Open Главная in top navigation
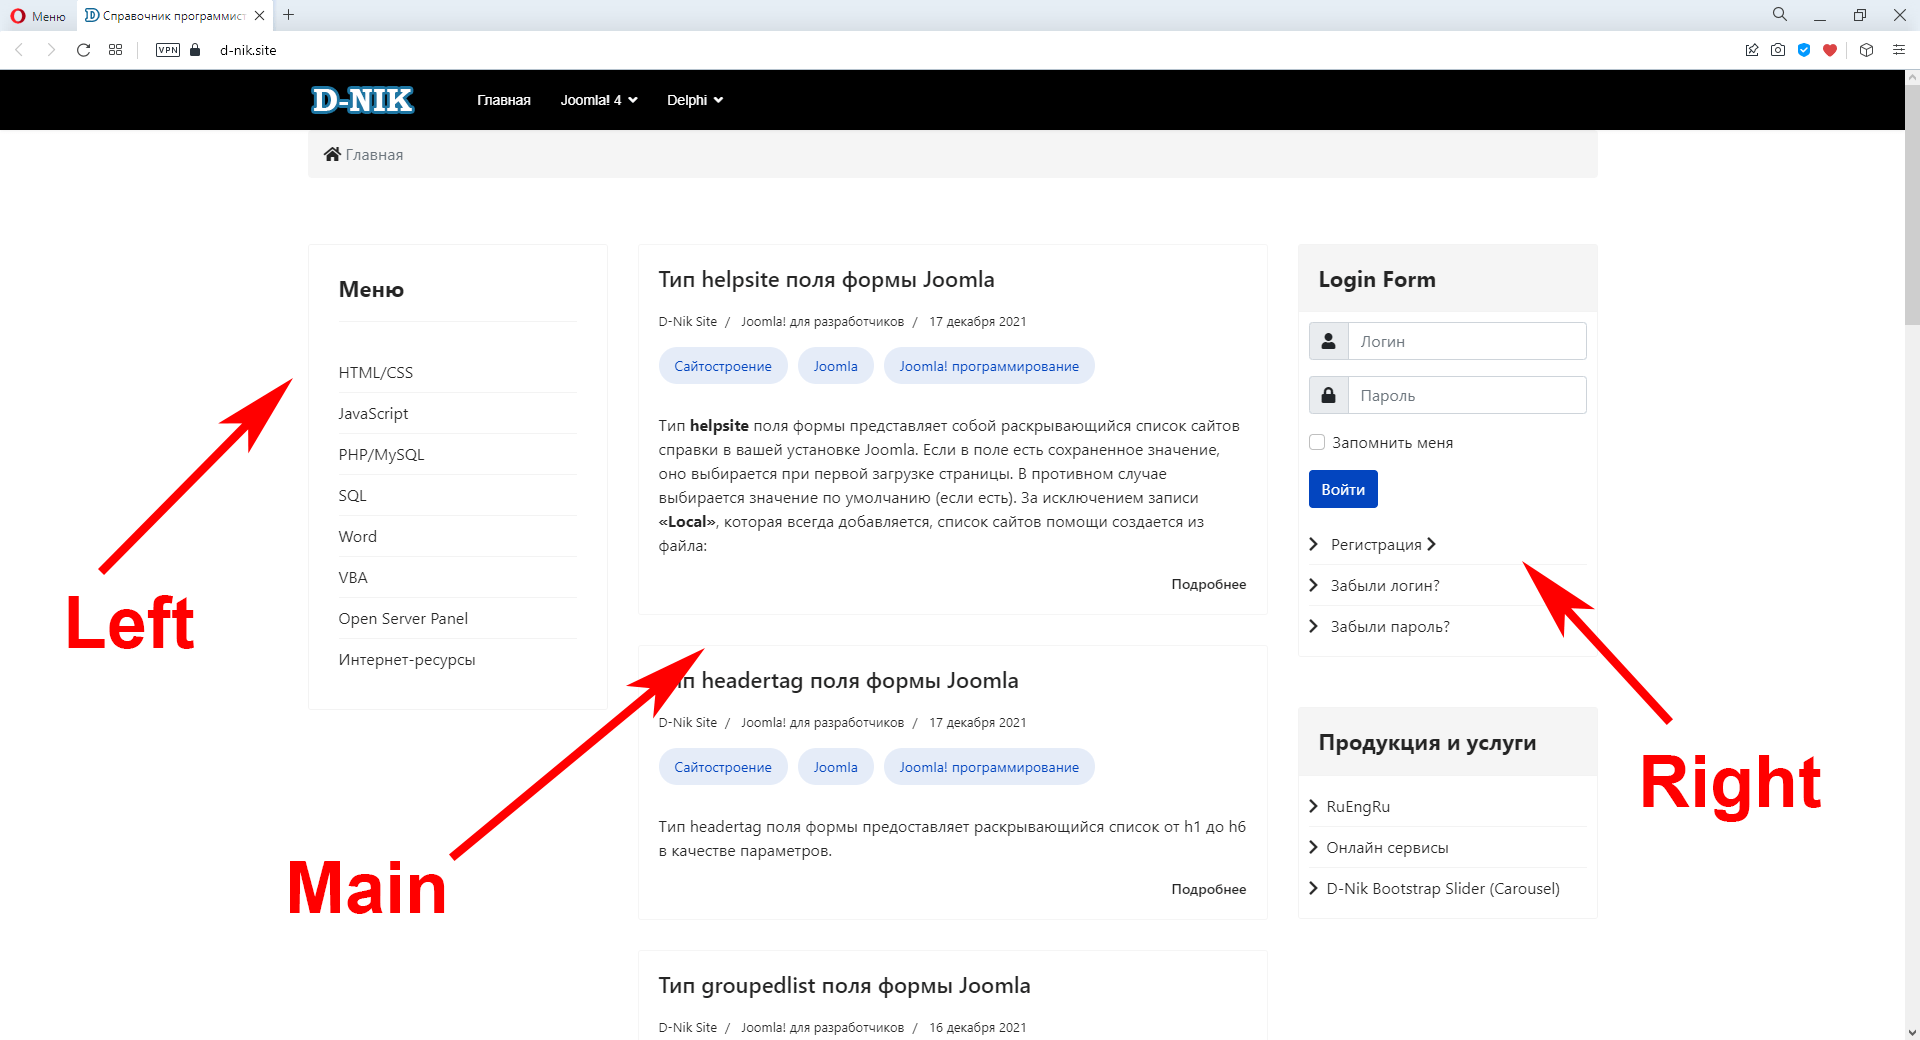Screen dimensions: 1920x1040 pyautogui.click(x=504, y=100)
